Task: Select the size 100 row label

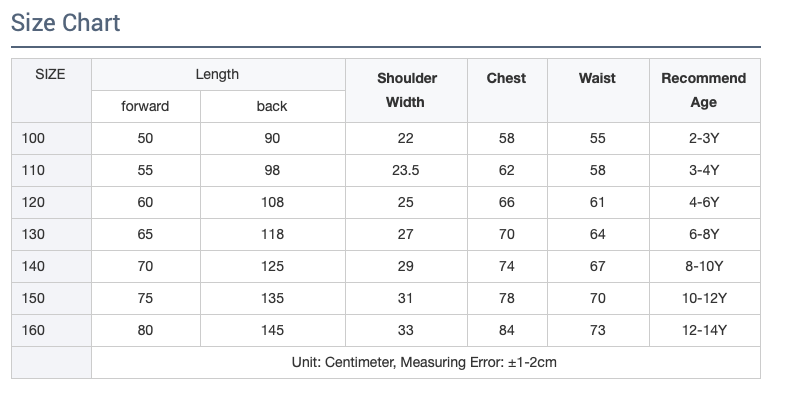Action: [x=51, y=139]
